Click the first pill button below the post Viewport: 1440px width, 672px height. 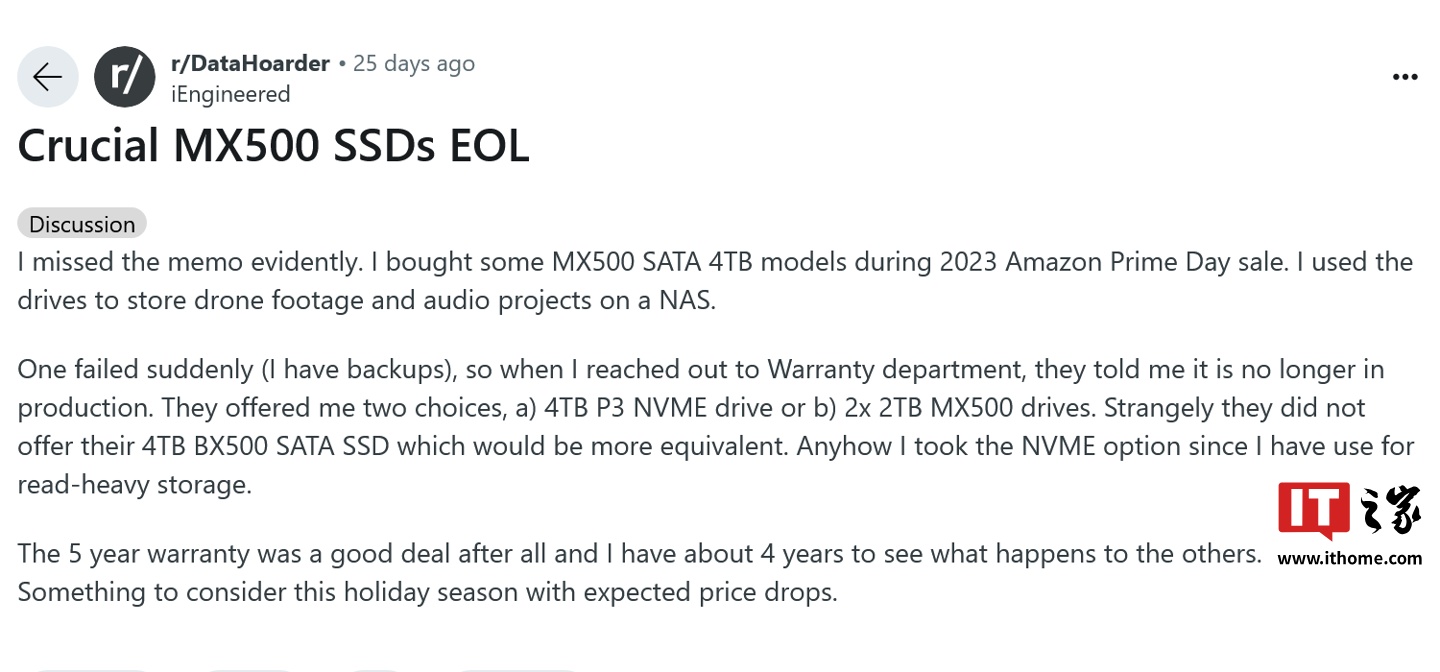click(x=90, y=670)
